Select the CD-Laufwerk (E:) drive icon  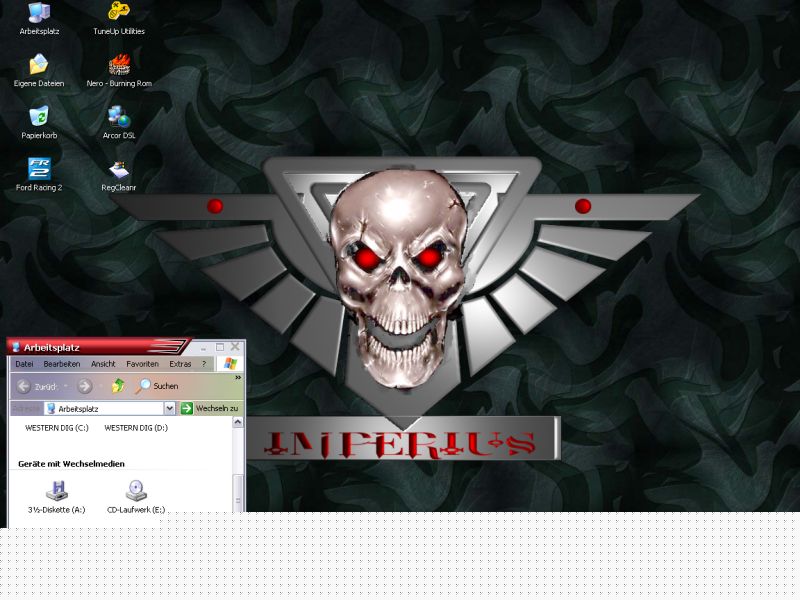136,497
